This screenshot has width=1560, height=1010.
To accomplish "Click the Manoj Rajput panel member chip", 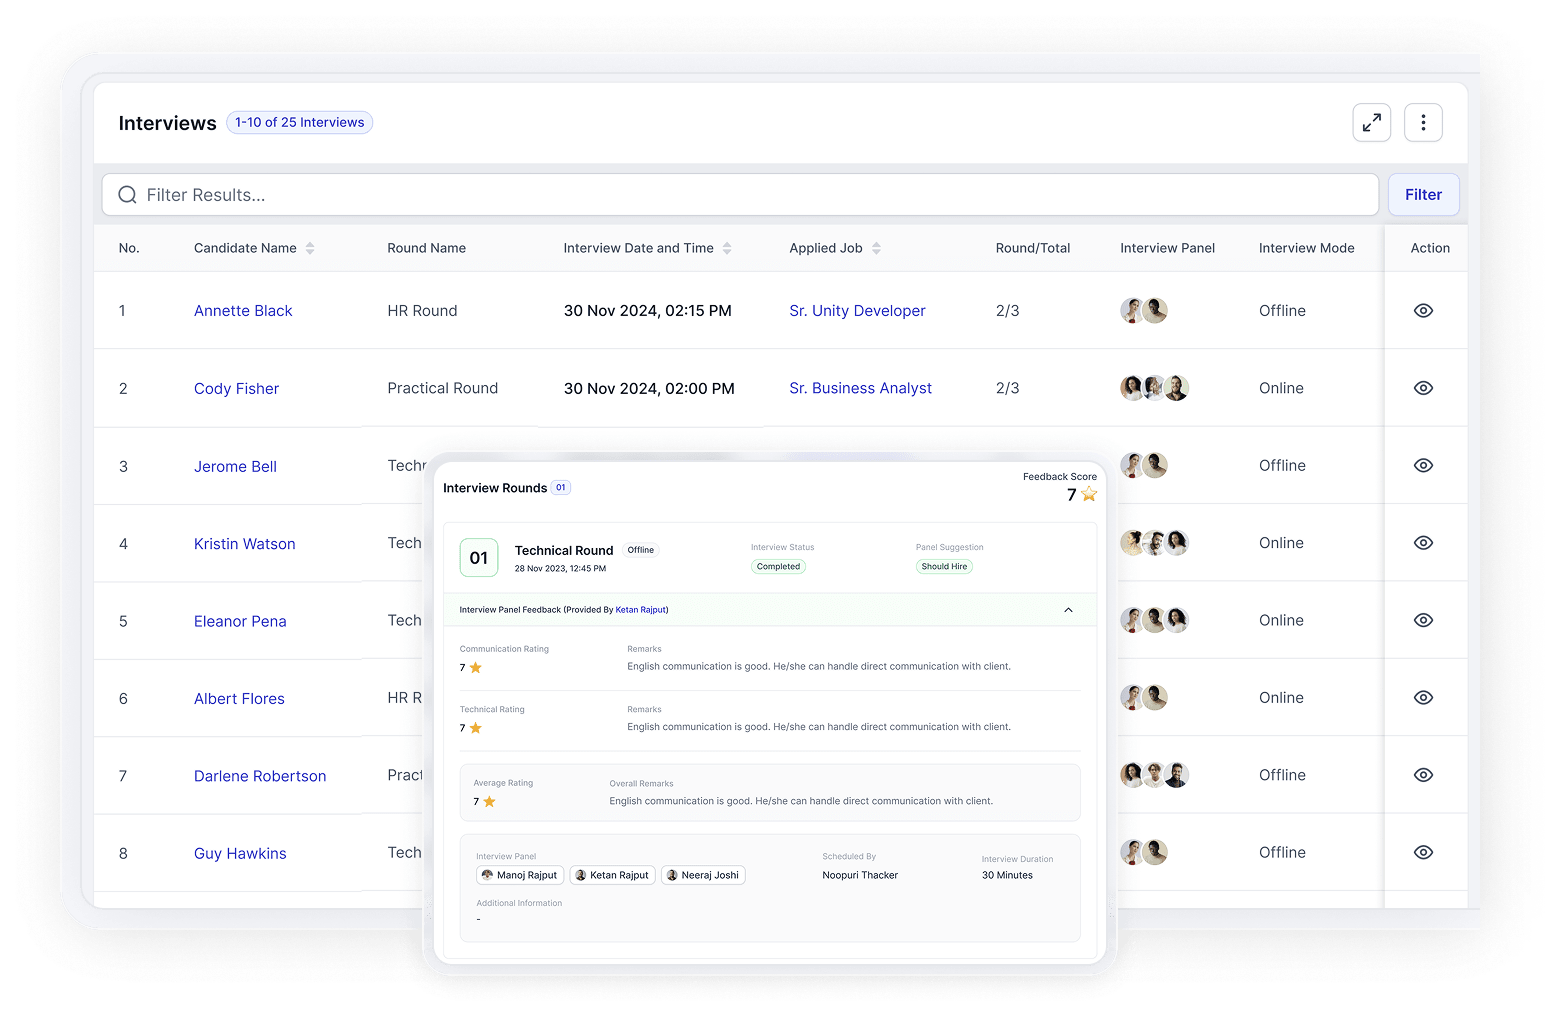I will point(519,875).
